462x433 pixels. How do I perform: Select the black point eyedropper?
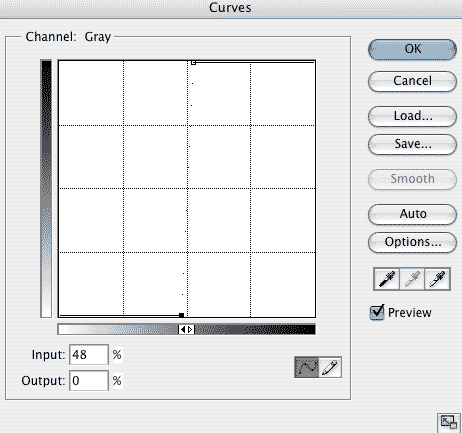386,279
